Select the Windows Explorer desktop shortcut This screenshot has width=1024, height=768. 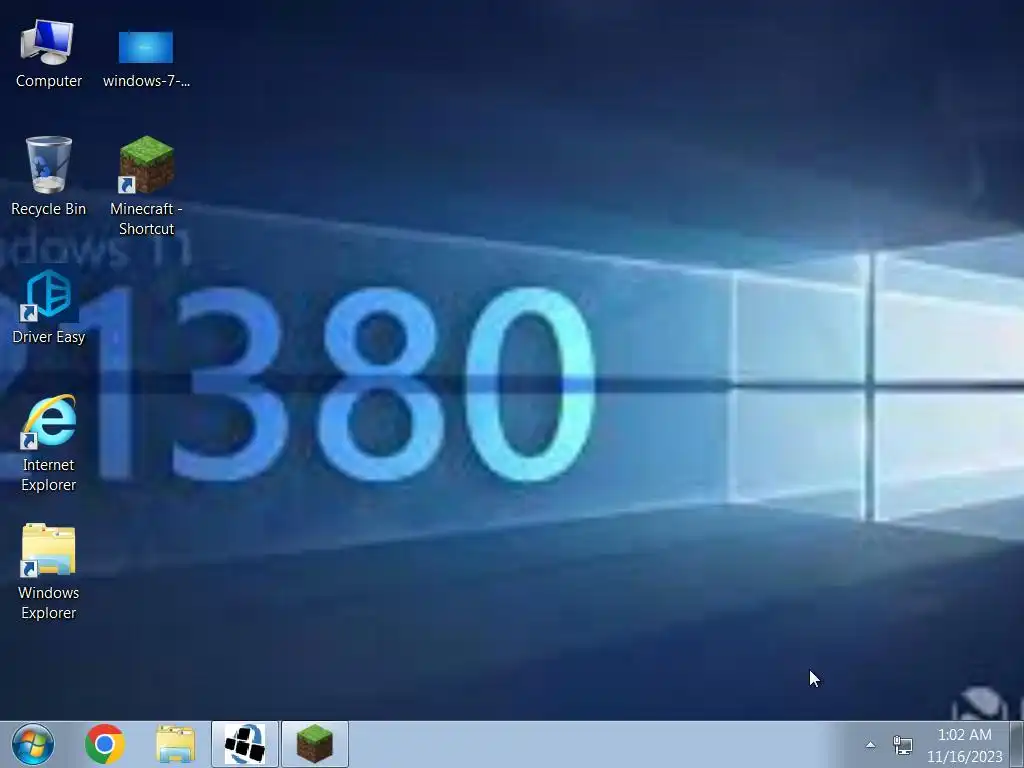[x=48, y=550]
